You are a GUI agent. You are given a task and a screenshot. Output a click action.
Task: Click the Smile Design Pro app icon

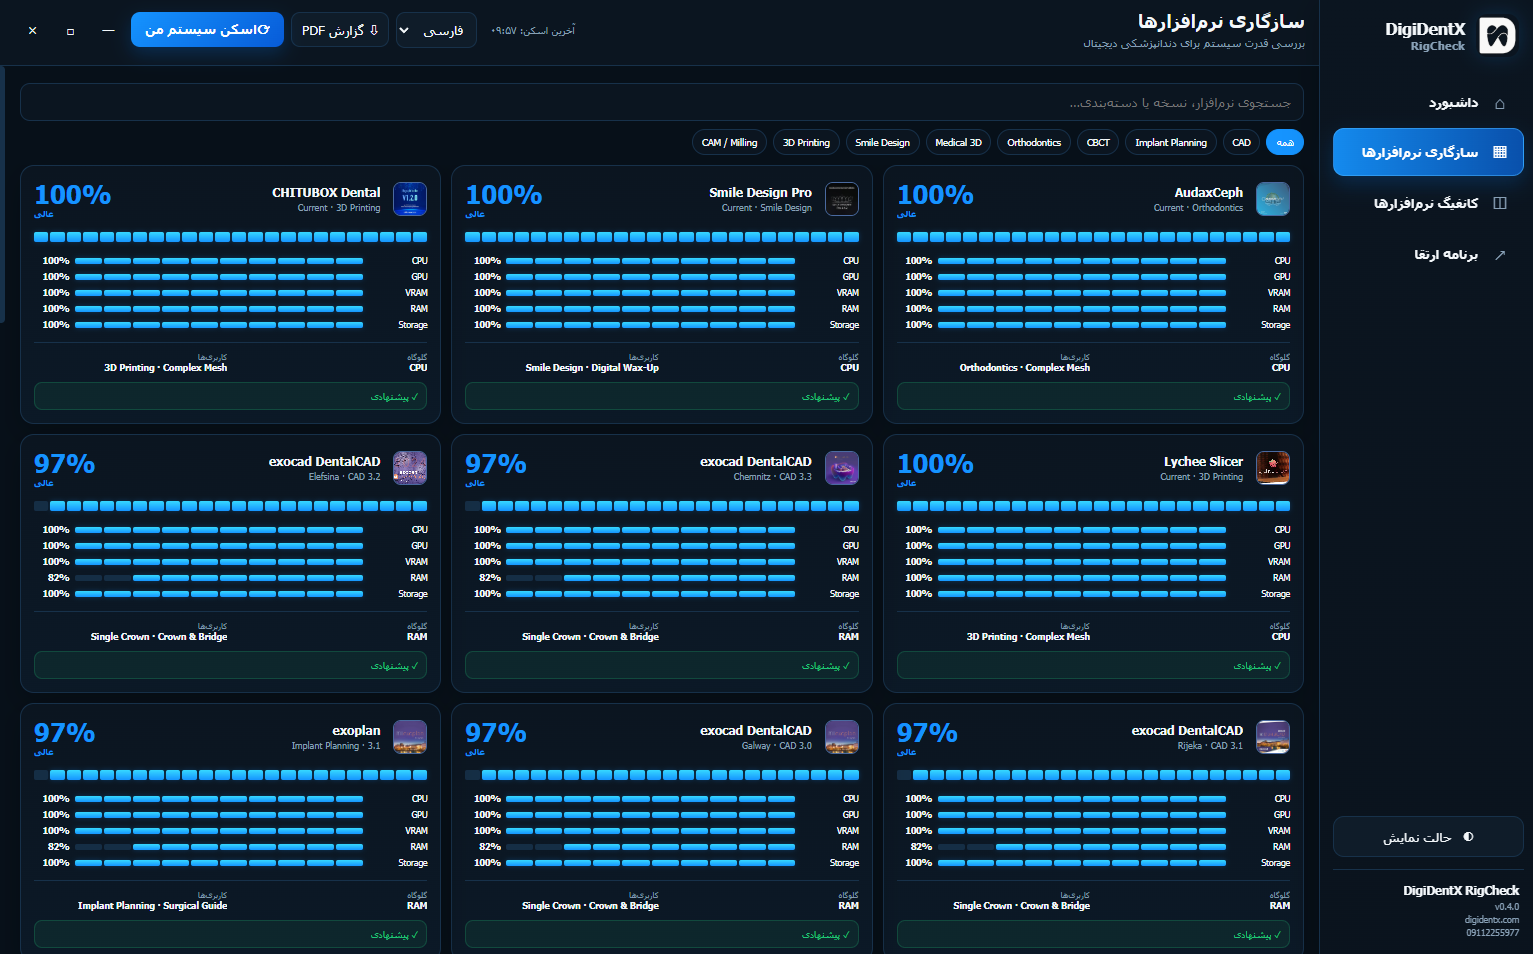click(842, 199)
